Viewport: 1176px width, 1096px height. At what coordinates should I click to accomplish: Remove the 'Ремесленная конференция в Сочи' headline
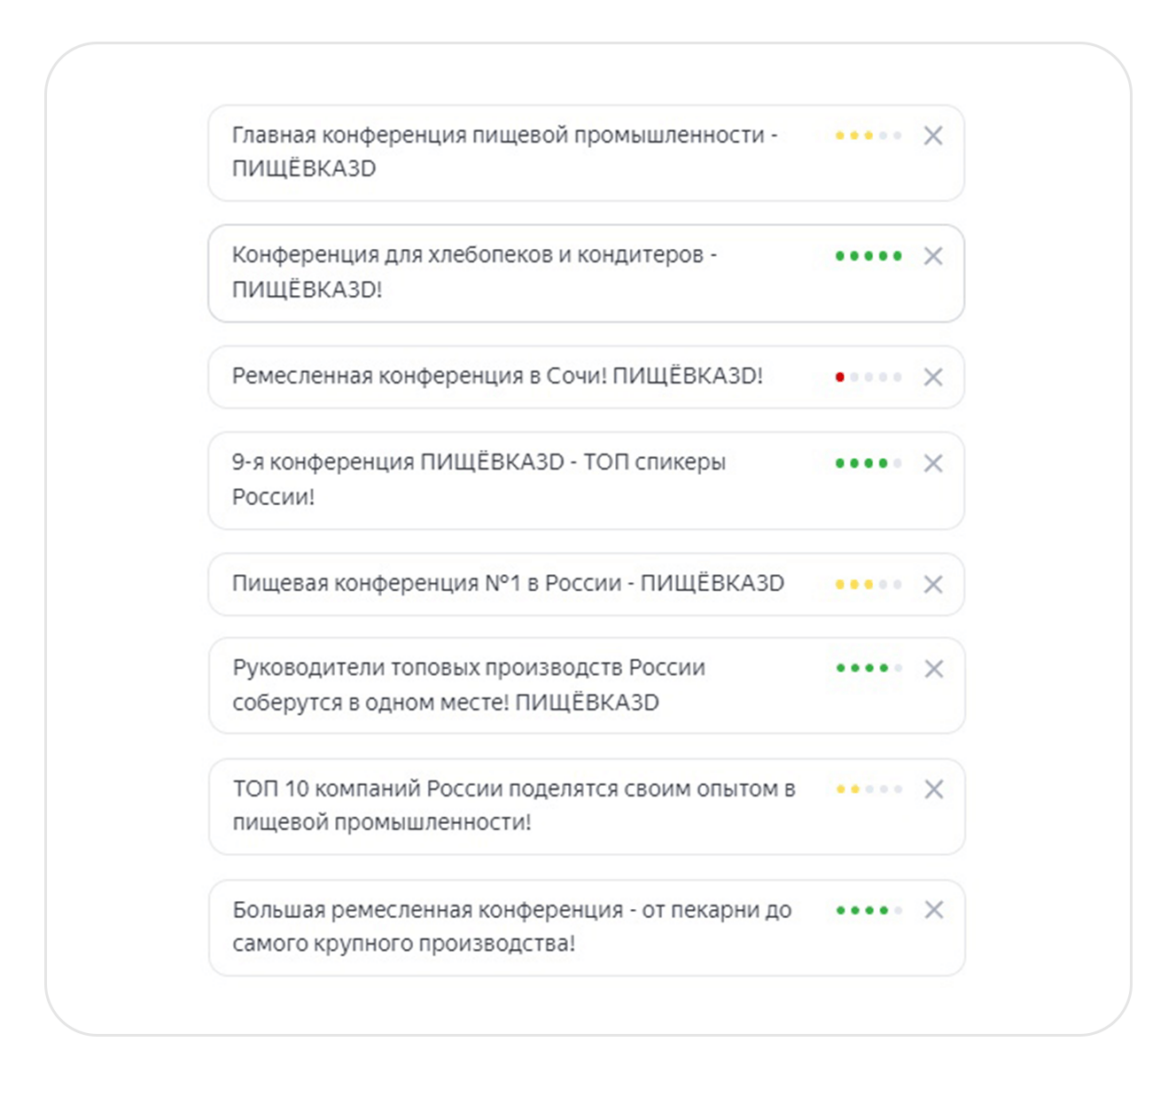pyautogui.click(x=933, y=377)
